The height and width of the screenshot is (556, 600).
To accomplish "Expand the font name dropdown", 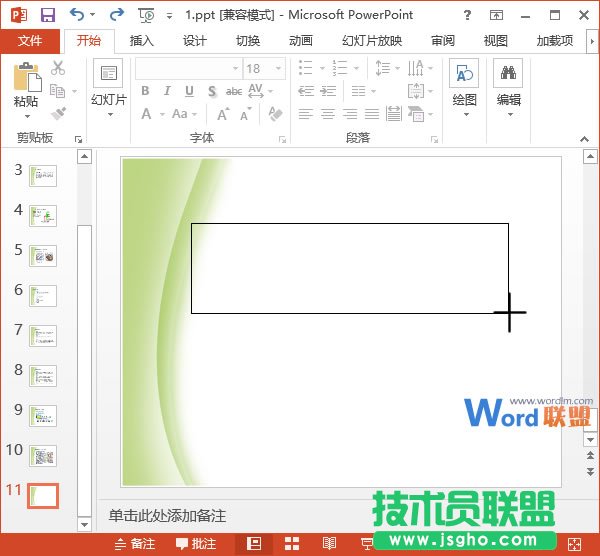I will click(235, 68).
